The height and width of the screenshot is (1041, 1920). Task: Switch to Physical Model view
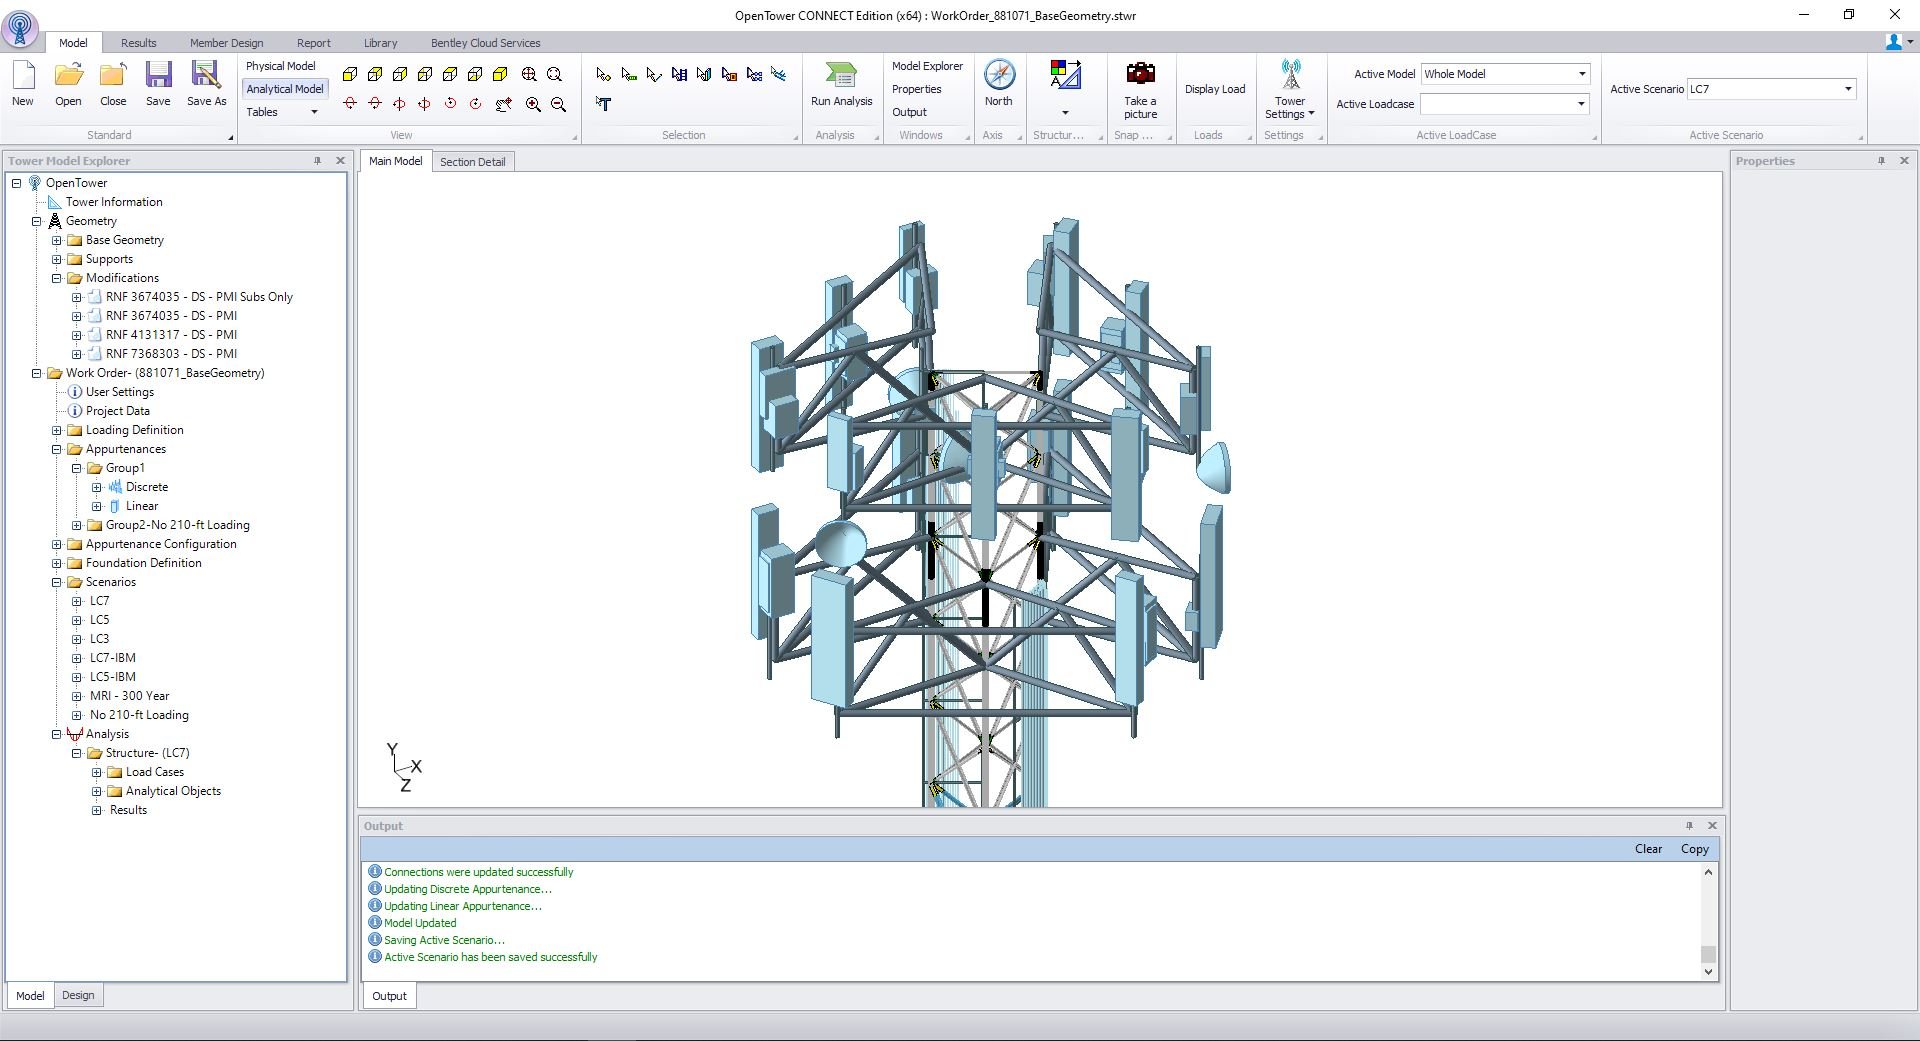coord(280,66)
